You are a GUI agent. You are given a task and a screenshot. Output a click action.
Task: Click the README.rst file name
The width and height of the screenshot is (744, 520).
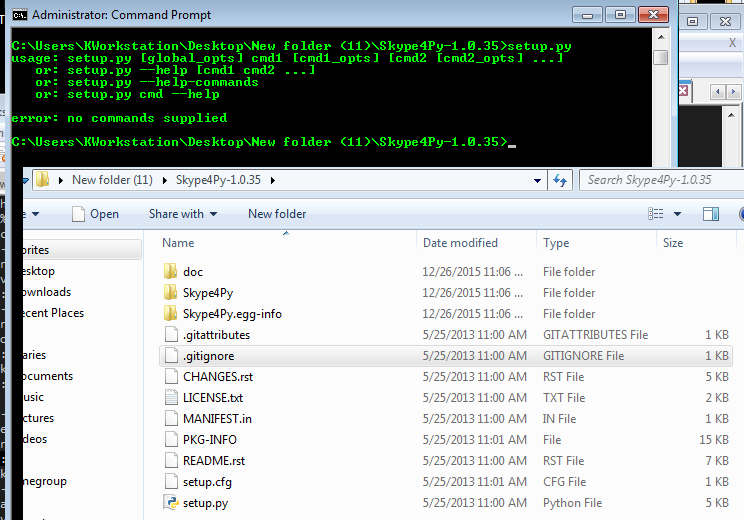click(x=214, y=461)
